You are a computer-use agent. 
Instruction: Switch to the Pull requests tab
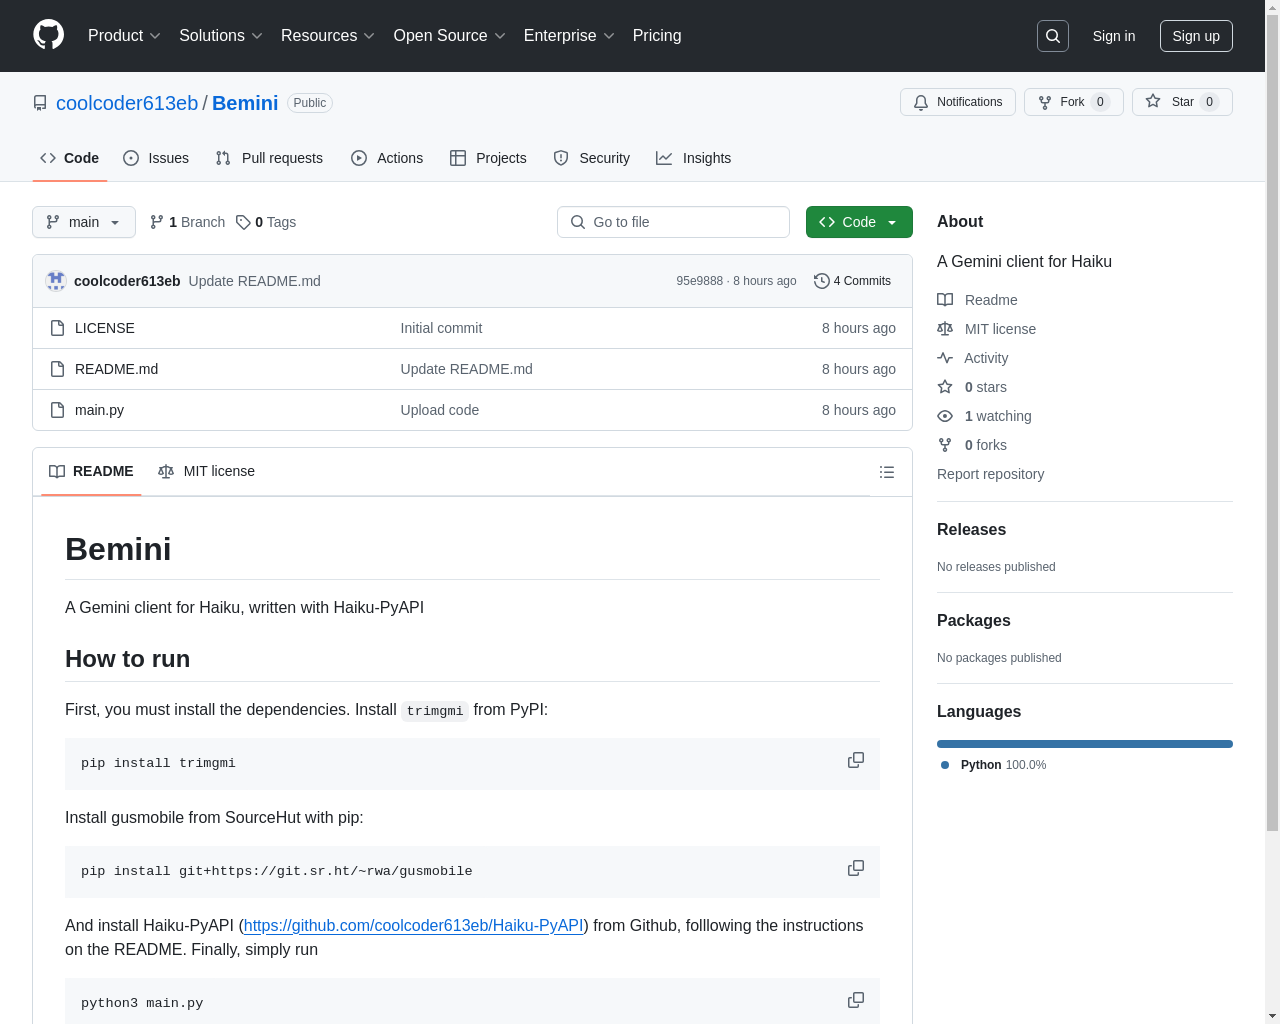(x=269, y=158)
